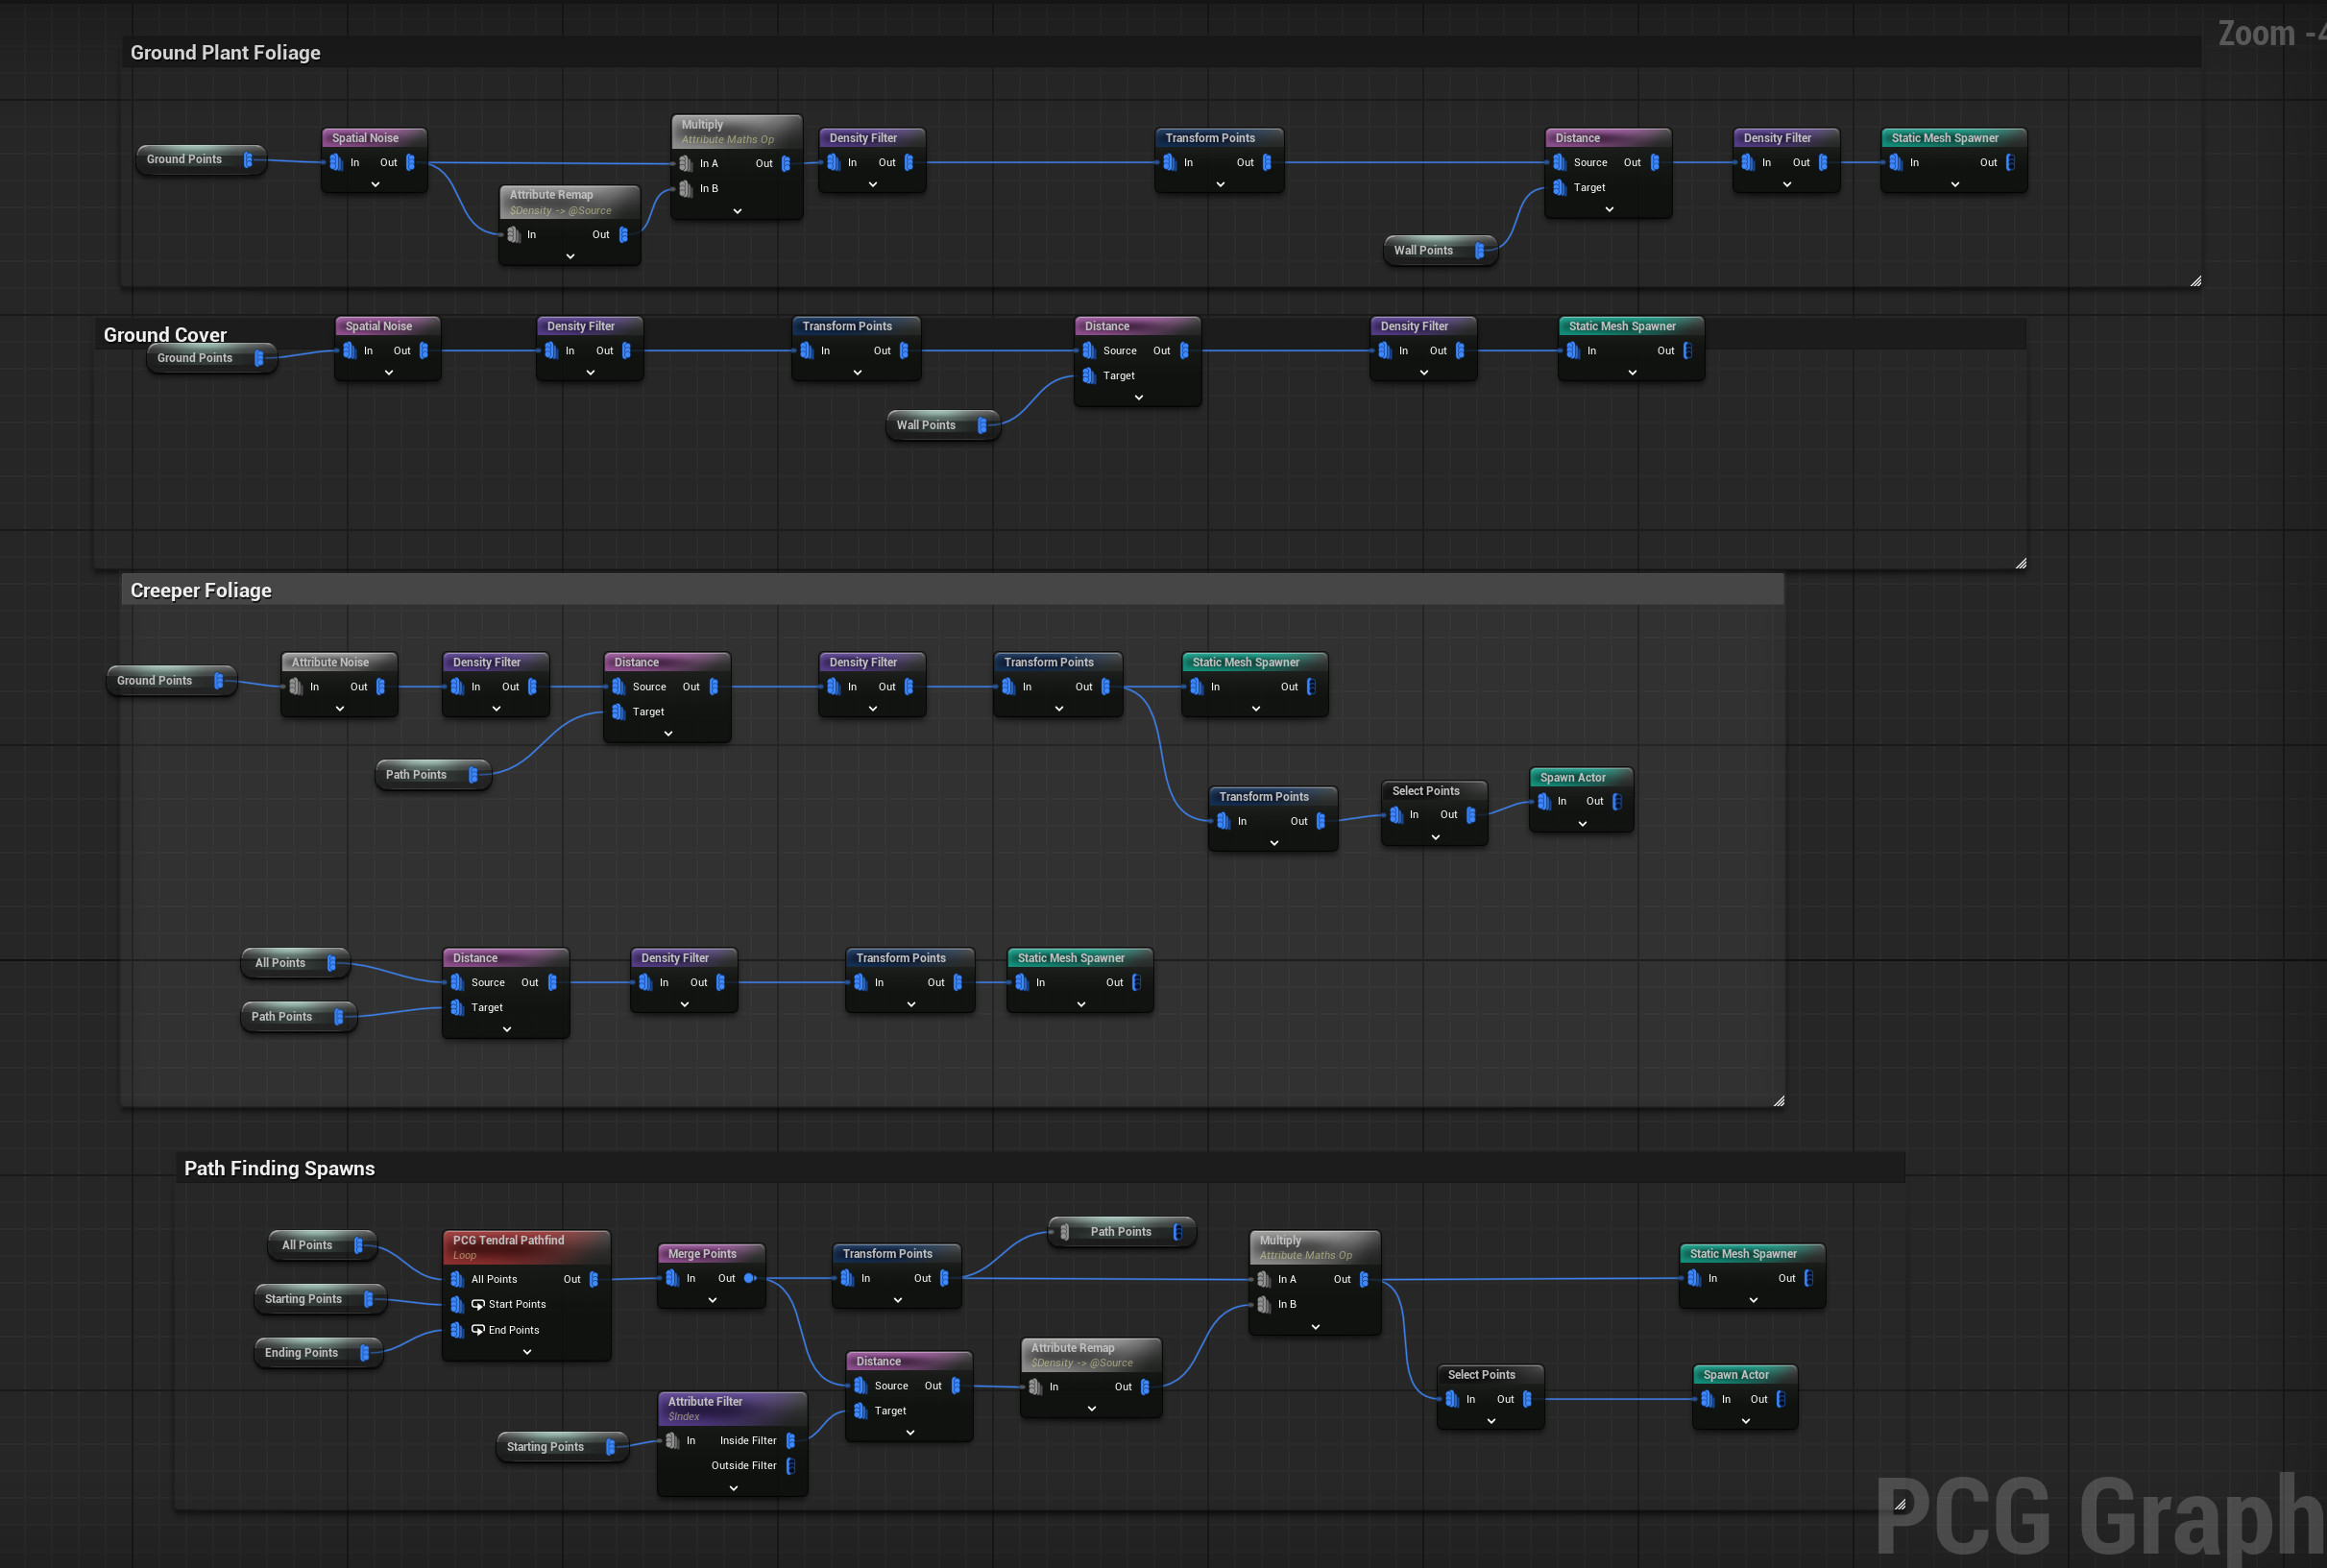Expand the Attribute Filter node's bottom chevron
The height and width of the screenshot is (1568, 2327).
[733, 1488]
